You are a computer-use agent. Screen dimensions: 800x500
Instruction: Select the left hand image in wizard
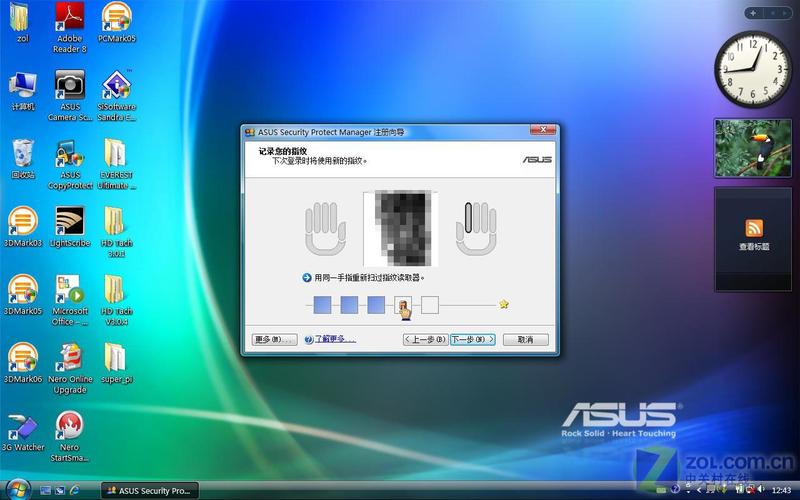(x=325, y=228)
